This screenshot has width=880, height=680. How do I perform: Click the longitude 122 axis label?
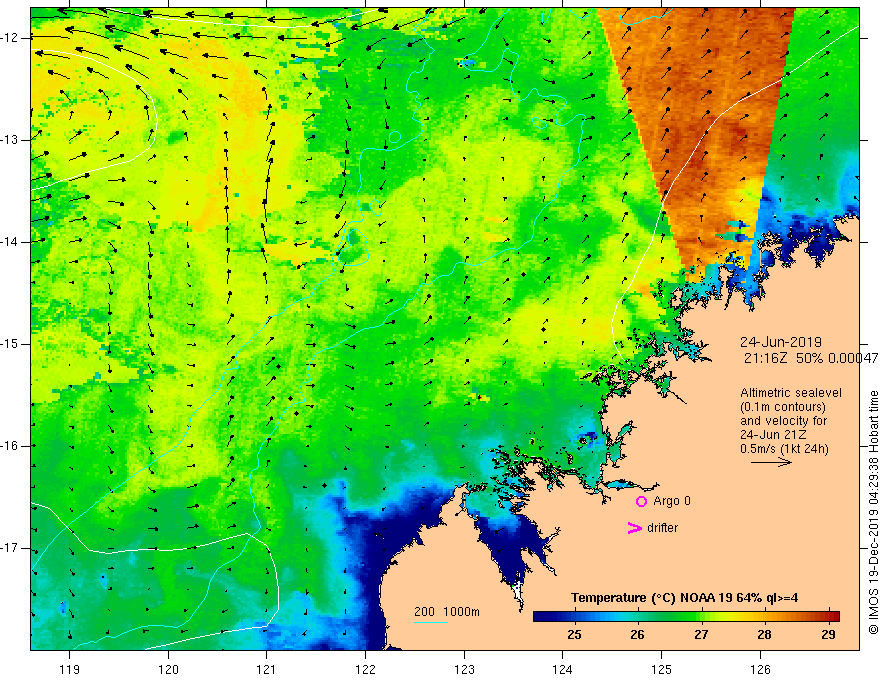click(365, 669)
